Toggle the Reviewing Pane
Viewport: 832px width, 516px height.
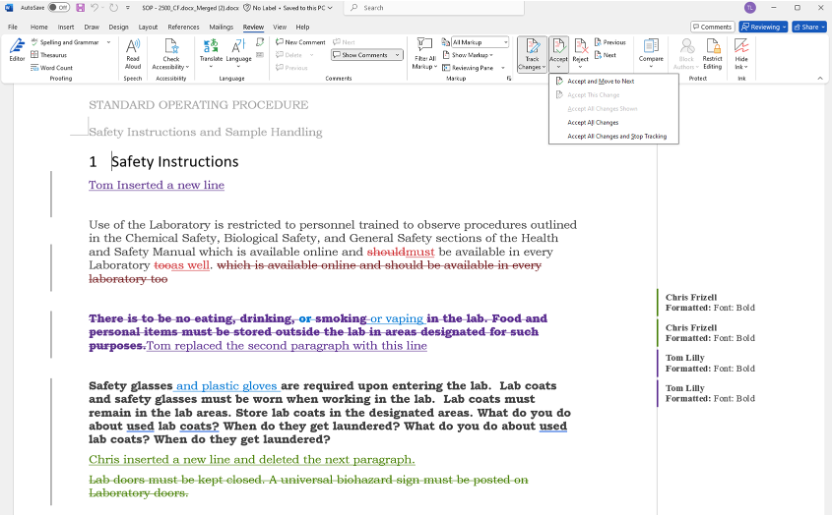pyautogui.click(x=468, y=67)
